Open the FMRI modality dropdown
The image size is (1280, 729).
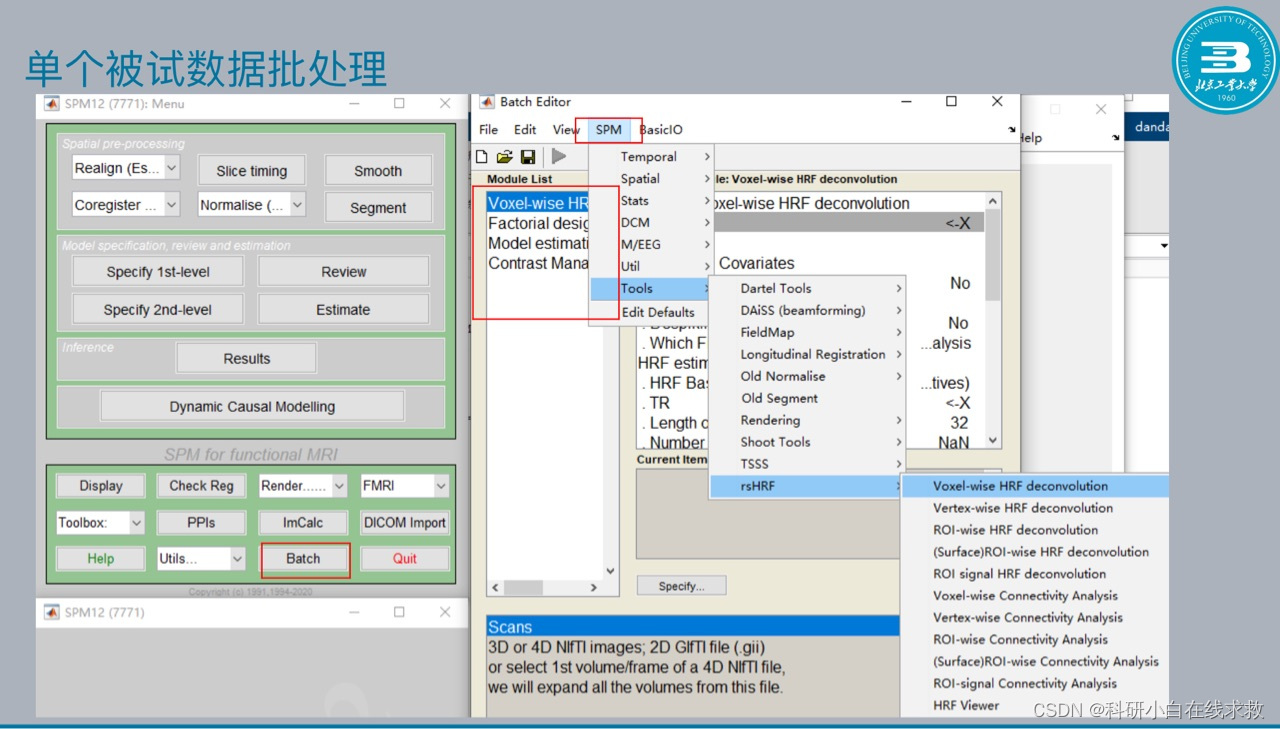pos(405,486)
